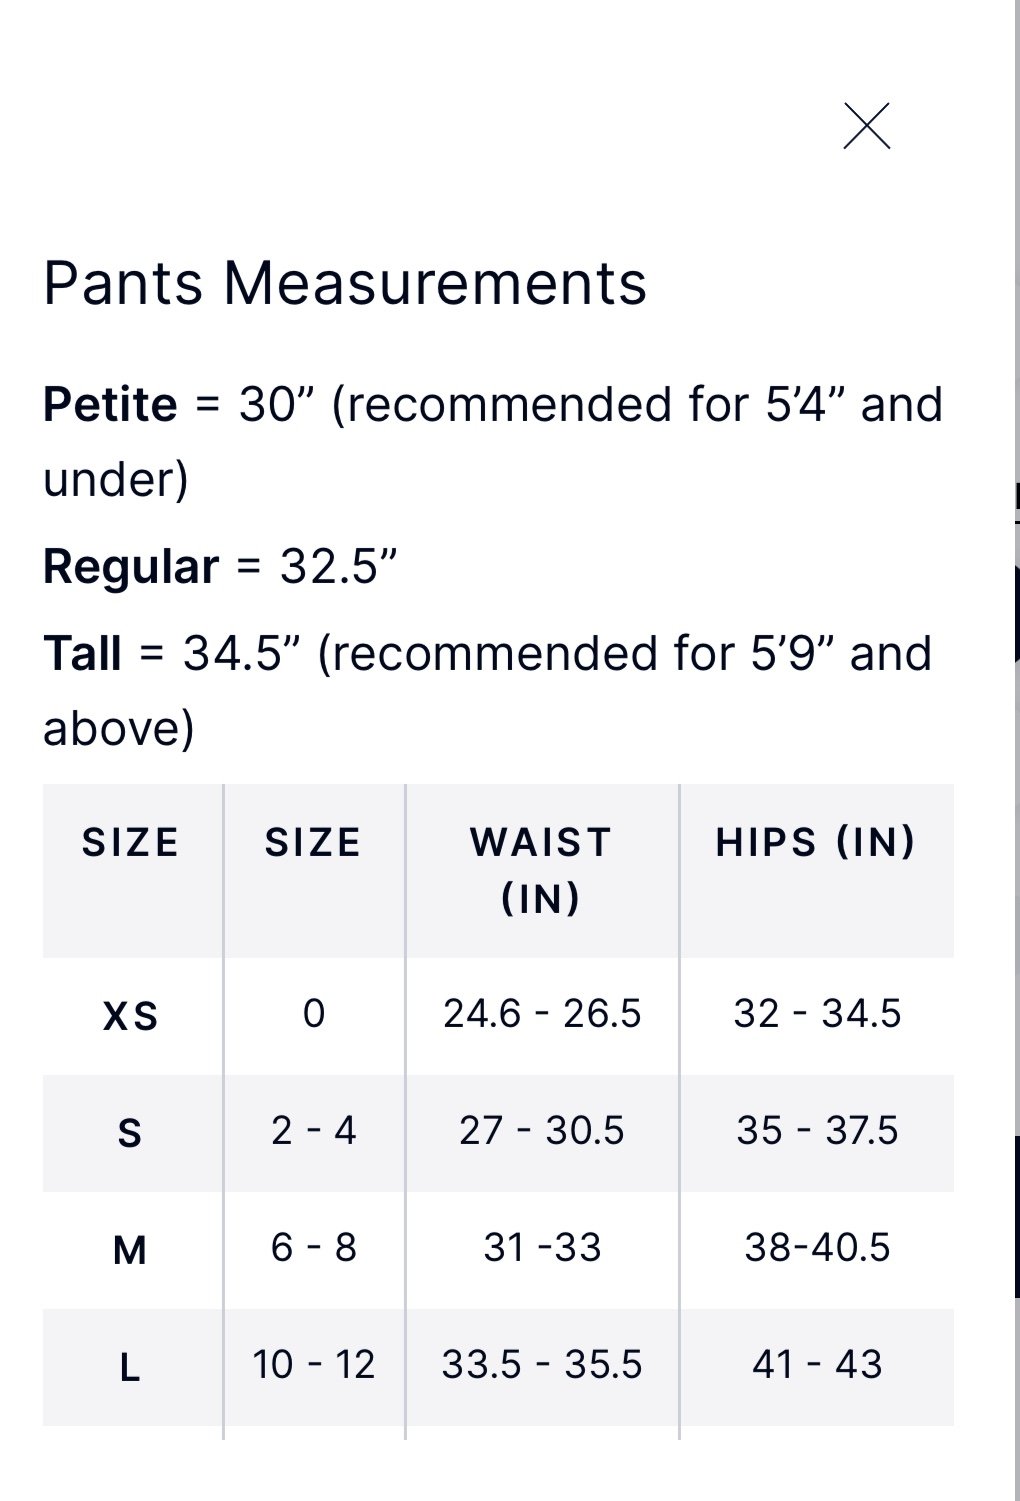Select the S size row label
The width and height of the screenshot is (1020, 1501).
coord(130,1133)
